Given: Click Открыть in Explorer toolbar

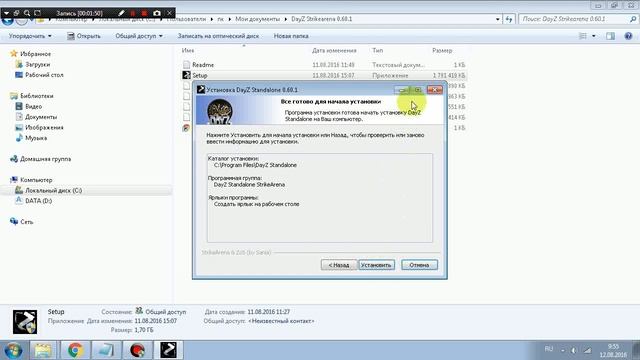Looking at the screenshot, I should (x=84, y=36).
